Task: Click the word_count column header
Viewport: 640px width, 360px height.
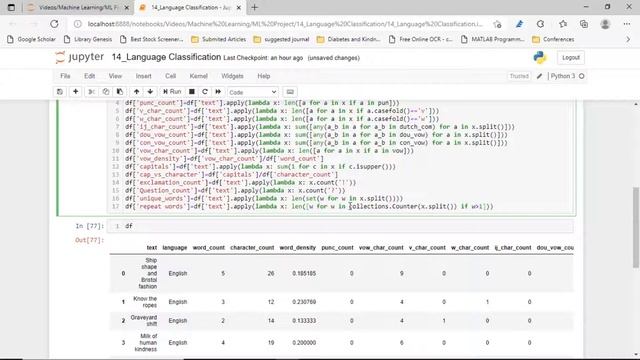Action: click(x=209, y=248)
